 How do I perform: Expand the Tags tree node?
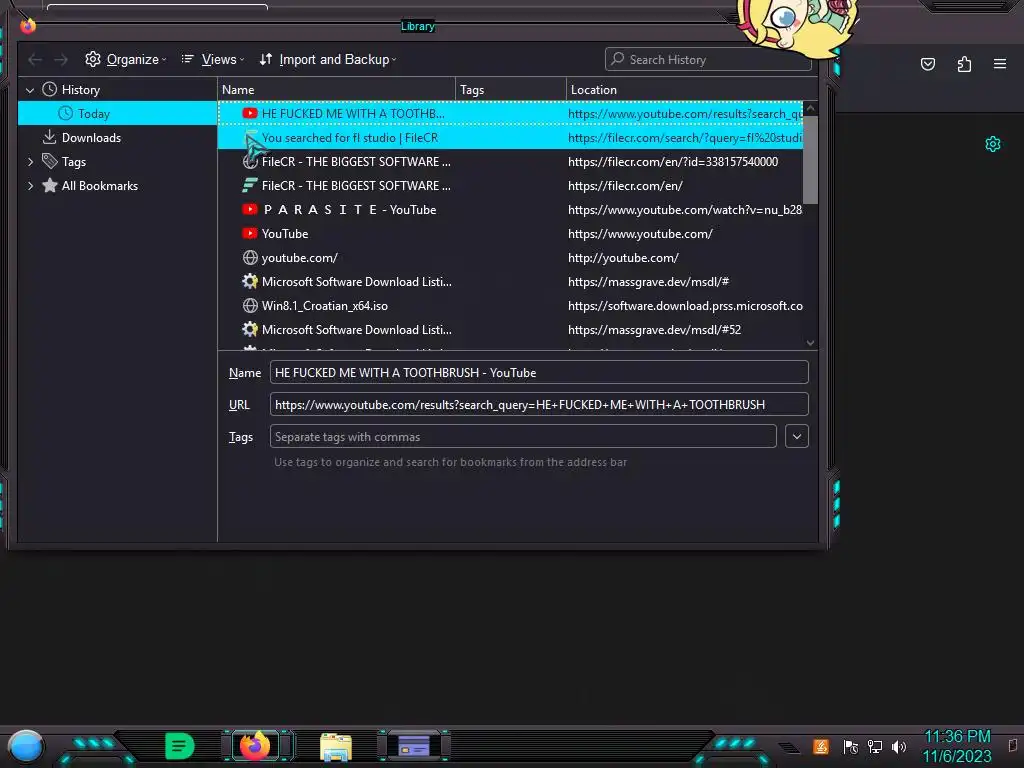click(30, 162)
